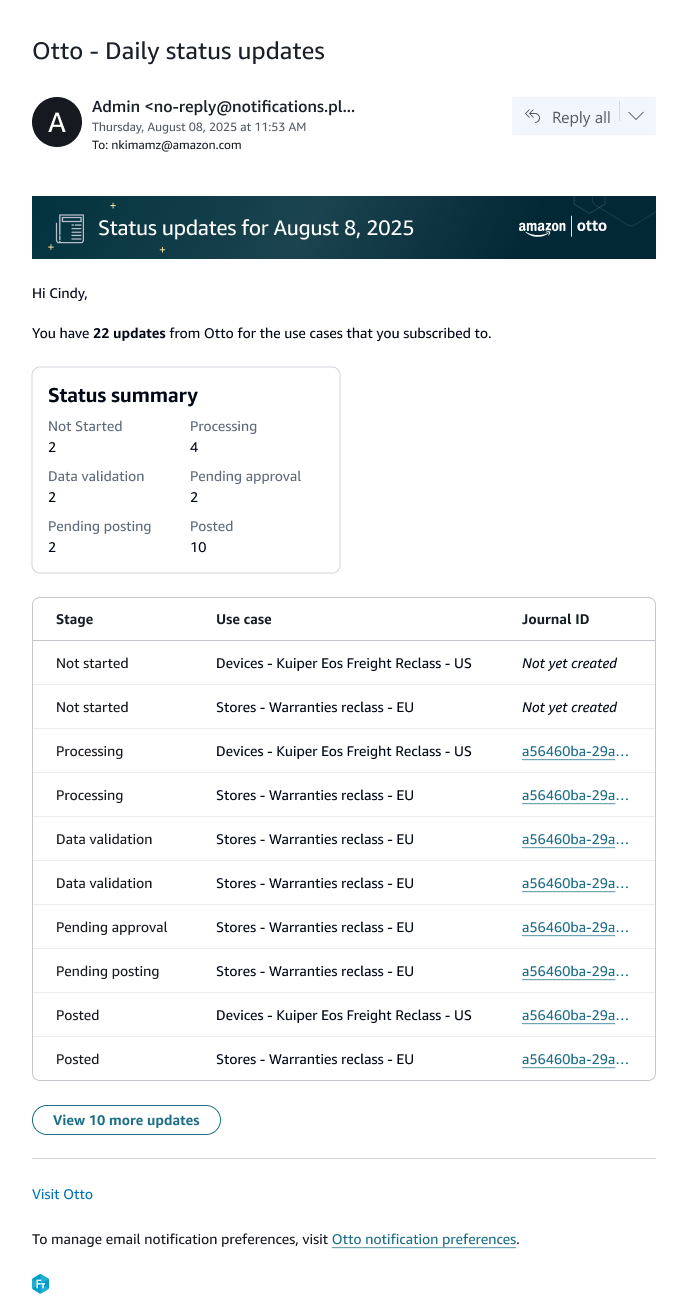Click 'Not yet created' in Devices Not started row
Image resolution: width=688 pixels, height=1312 pixels.
coord(569,663)
